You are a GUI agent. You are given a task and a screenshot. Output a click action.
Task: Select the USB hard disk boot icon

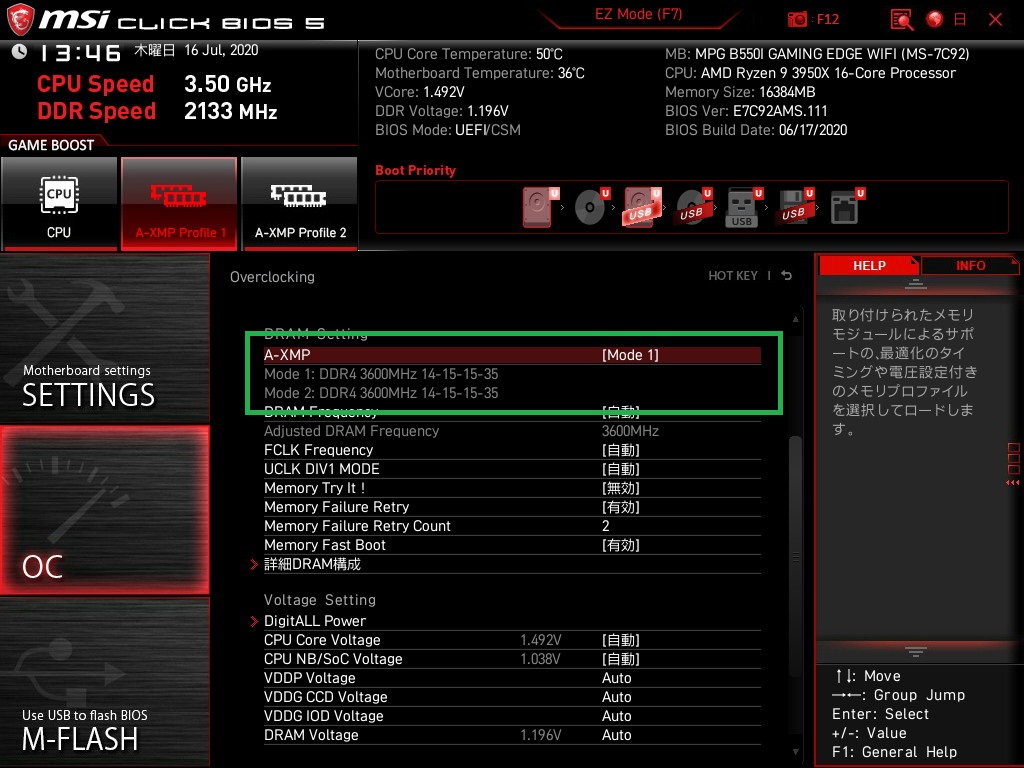point(643,207)
